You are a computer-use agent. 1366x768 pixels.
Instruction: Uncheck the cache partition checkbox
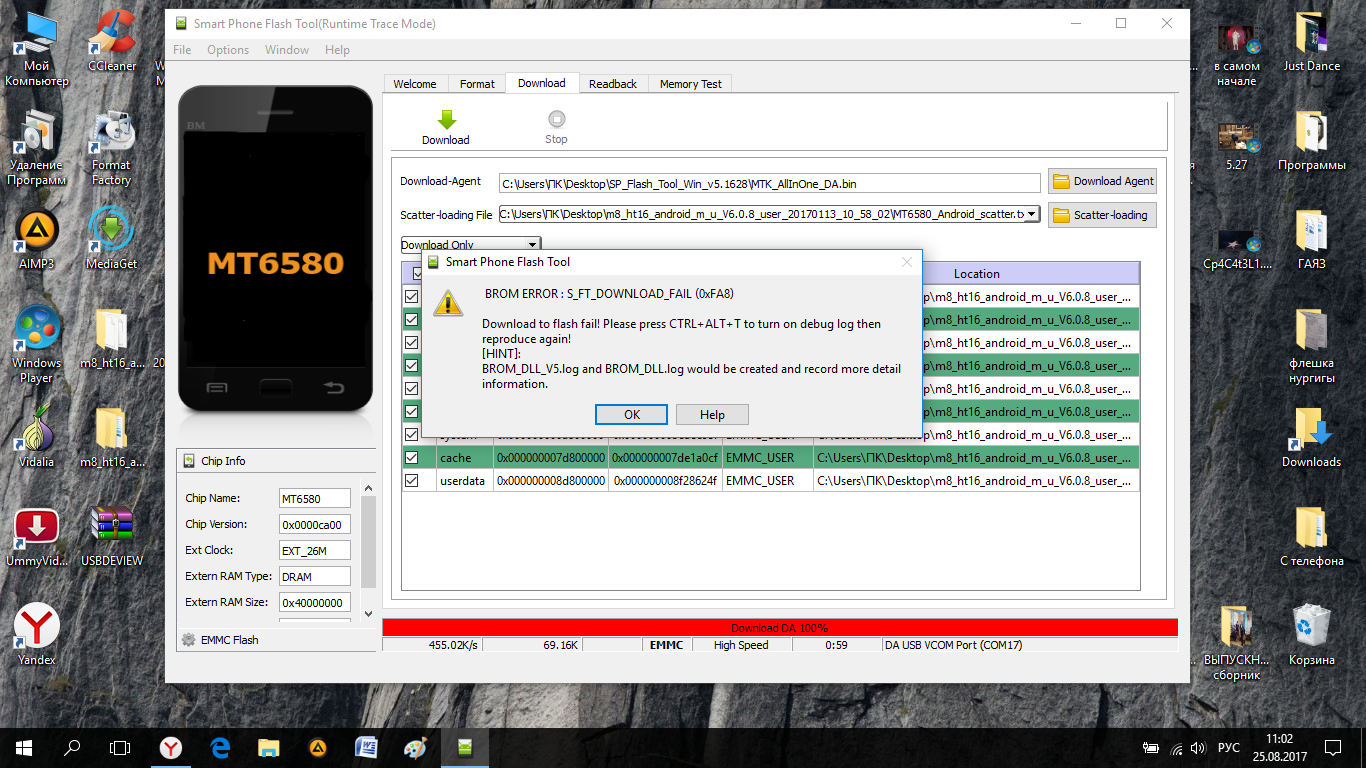[411, 458]
